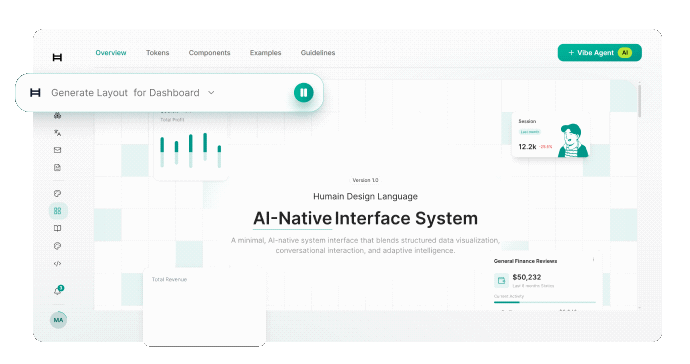Select the sidebar icon above the grid icon

tap(57, 193)
